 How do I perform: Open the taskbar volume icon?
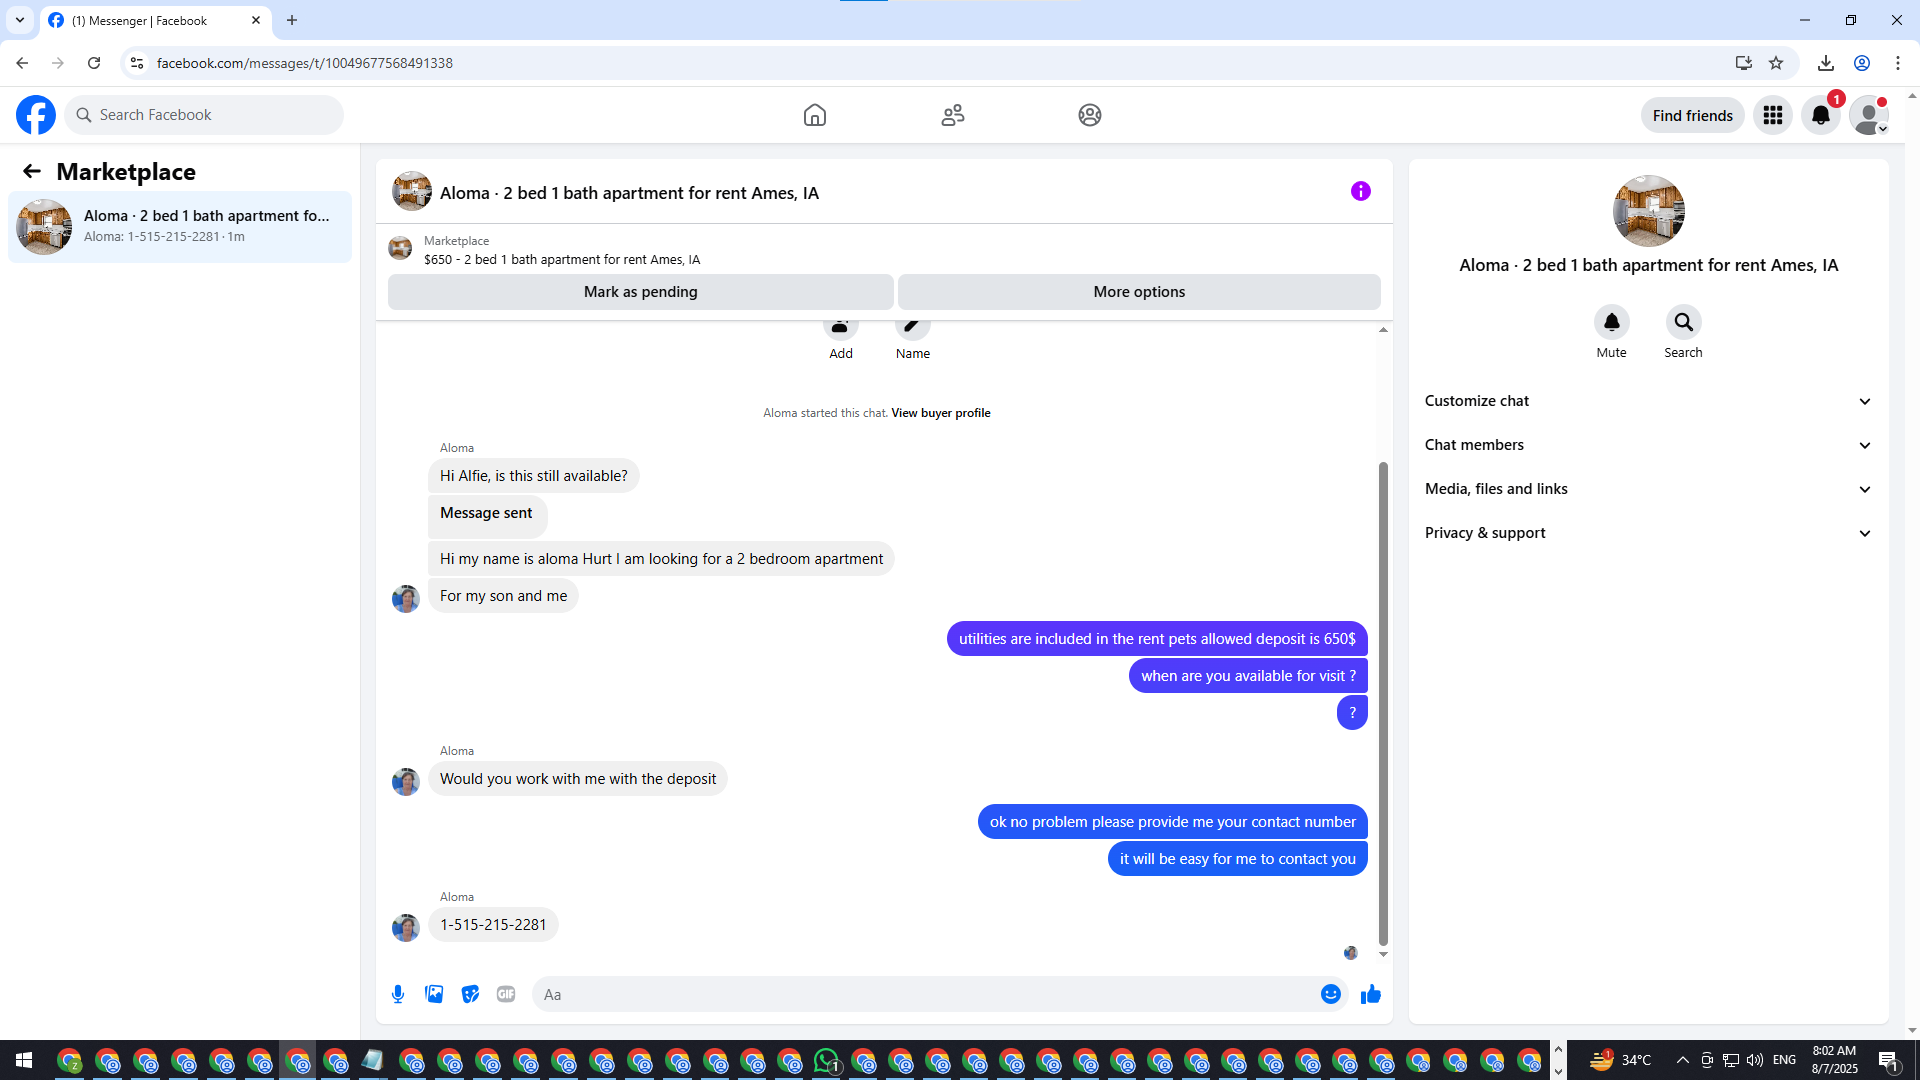point(1754,1060)
